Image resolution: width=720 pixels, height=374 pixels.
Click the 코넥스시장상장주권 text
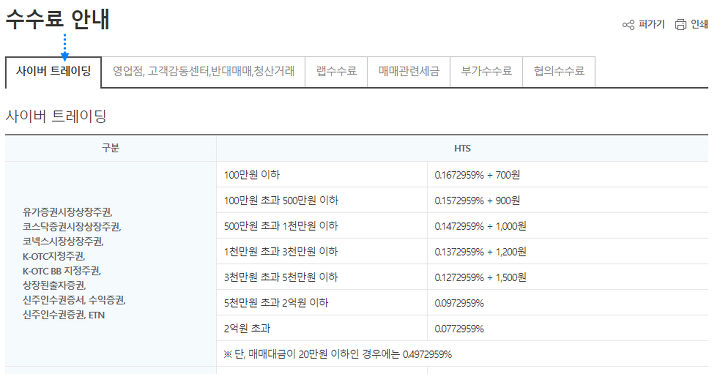(x=63, y=242)
